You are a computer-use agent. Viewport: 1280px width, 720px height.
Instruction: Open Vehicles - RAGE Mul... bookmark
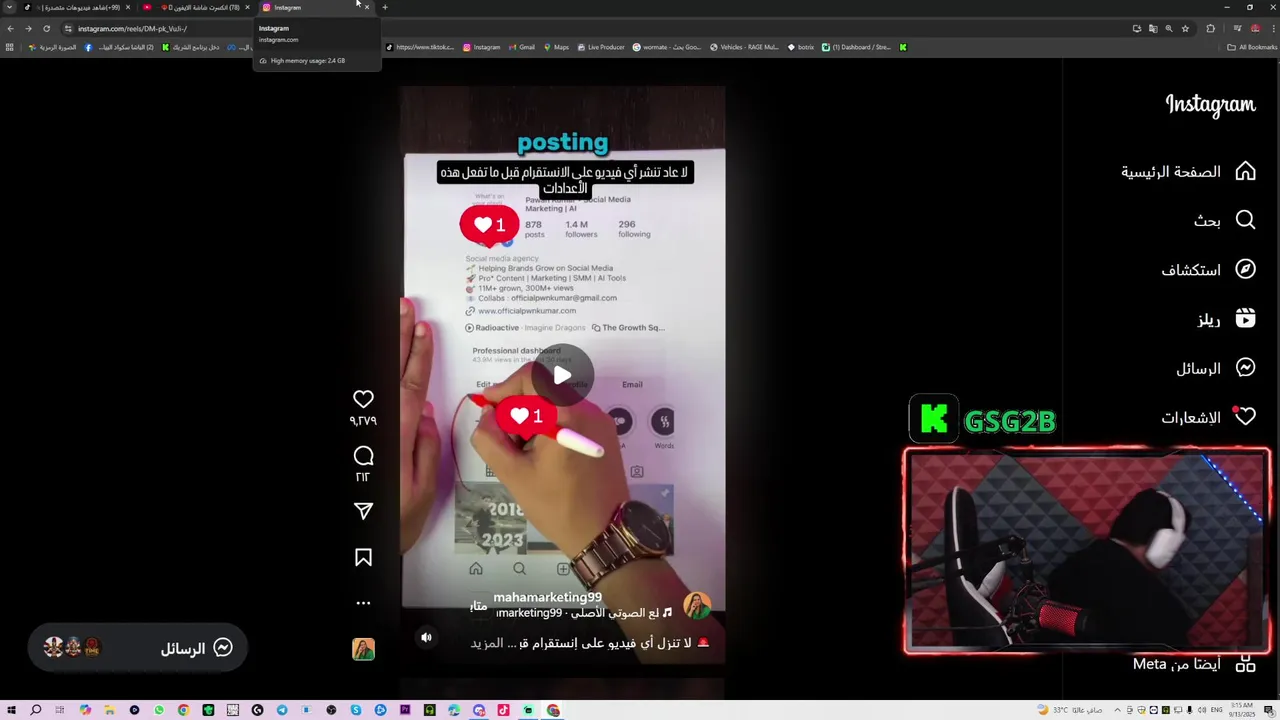pos(743,47)
